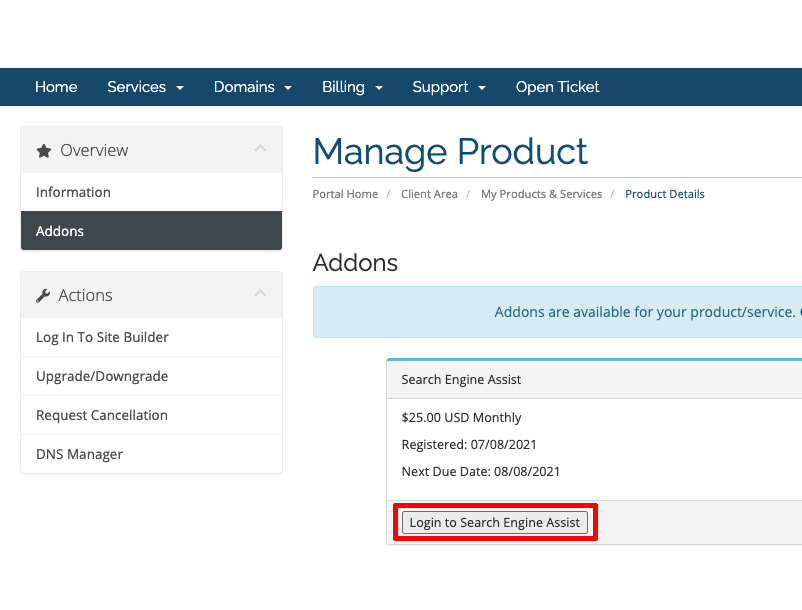Expand the Support dropdown menu
Image resolution: width=802 pixels, height=610 pixels.
pos(448,87)
